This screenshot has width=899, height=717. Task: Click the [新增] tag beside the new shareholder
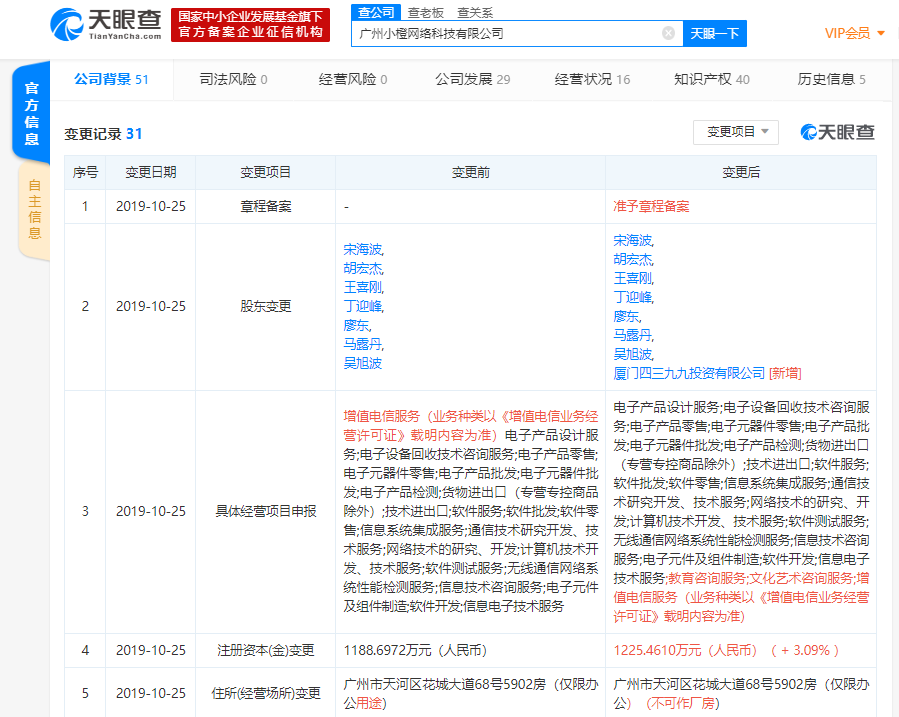click(785, 373)
